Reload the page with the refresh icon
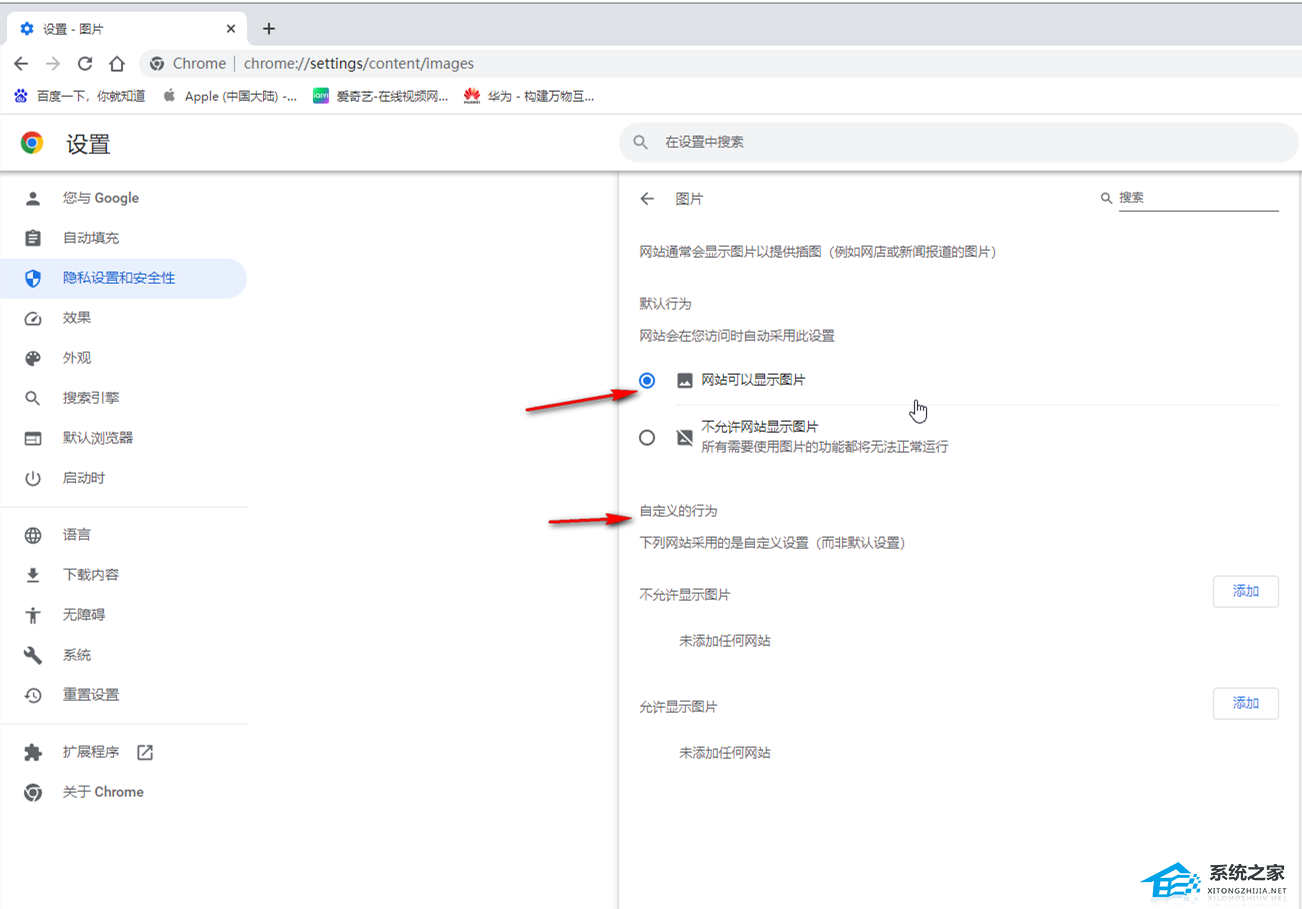 (85, 64)
